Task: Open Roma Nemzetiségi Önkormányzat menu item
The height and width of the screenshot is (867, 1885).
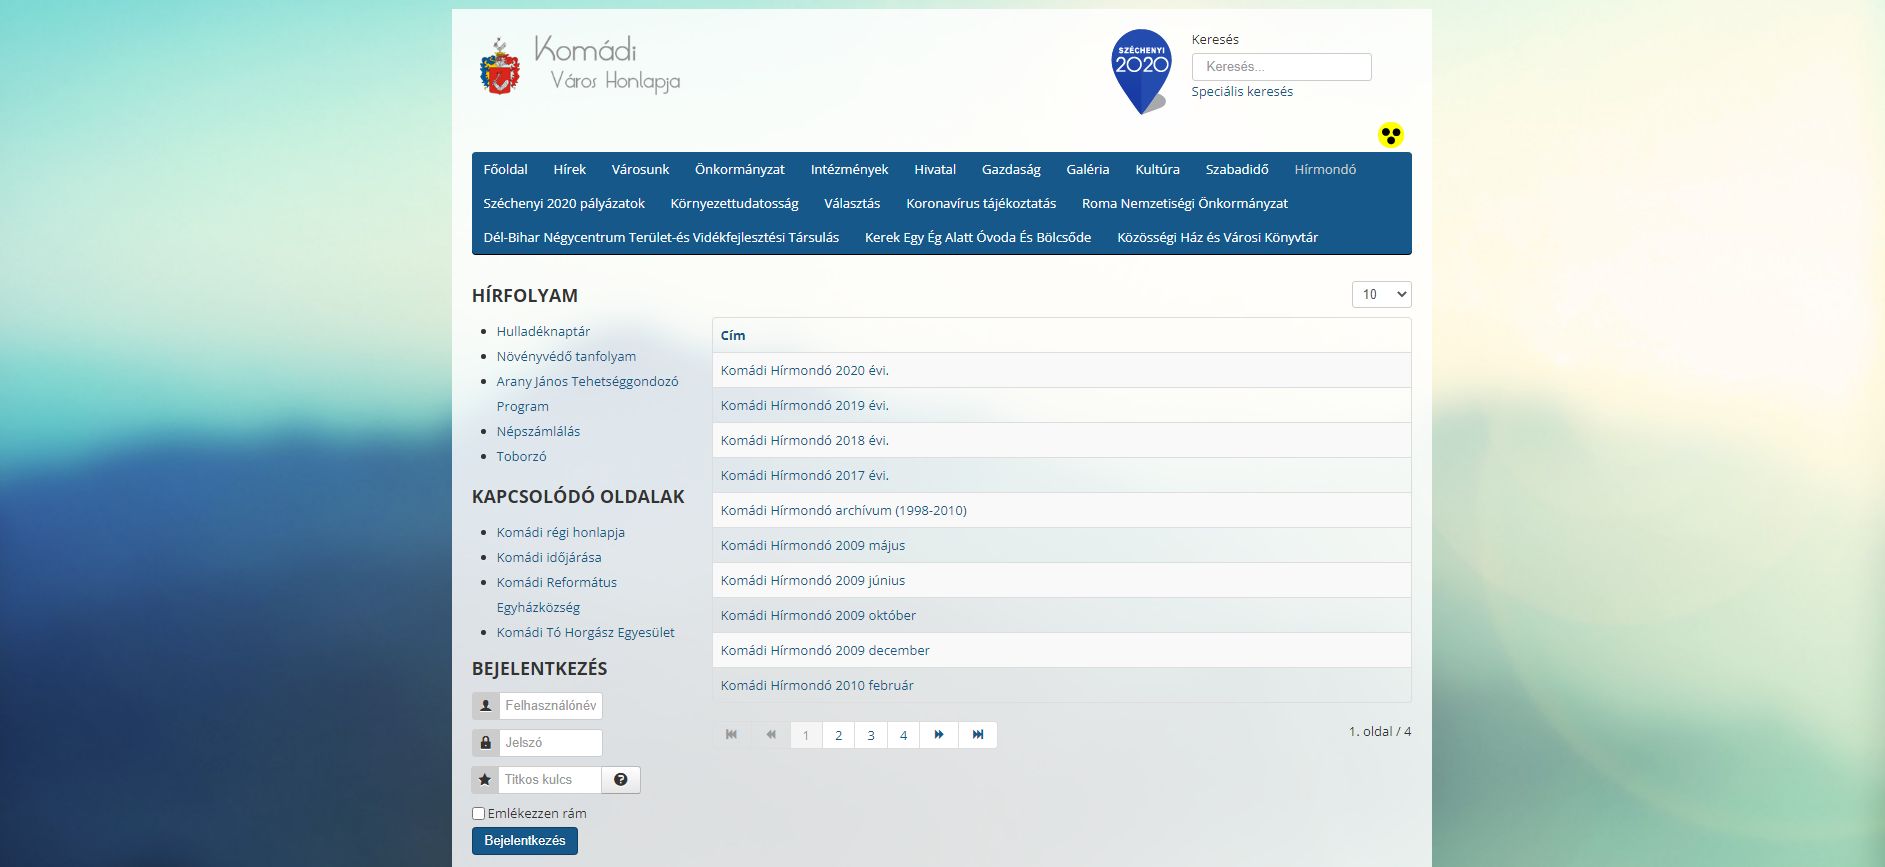Action: tap(1185, 204)
